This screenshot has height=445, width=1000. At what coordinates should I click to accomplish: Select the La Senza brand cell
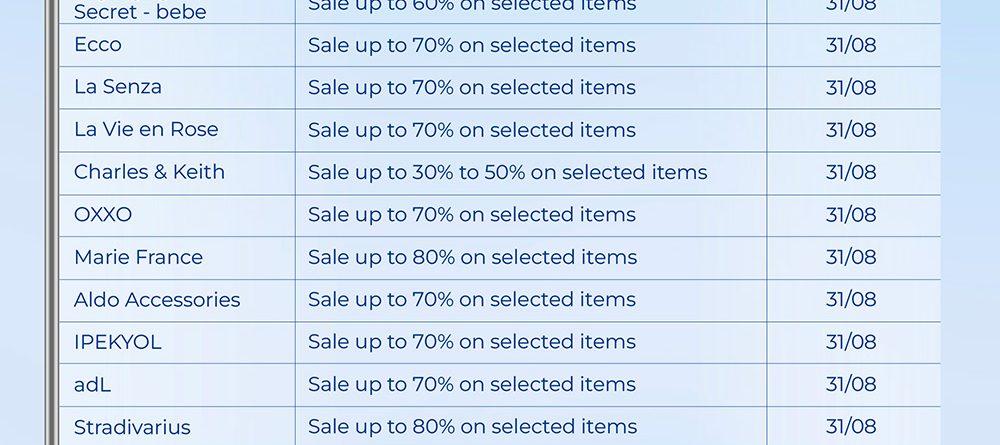[x=118, y=87]
